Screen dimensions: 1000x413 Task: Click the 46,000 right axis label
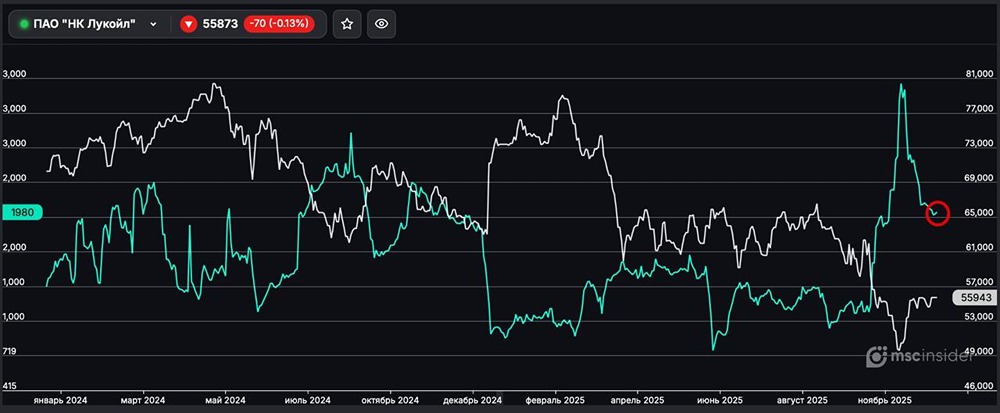(x=977, y=385)
